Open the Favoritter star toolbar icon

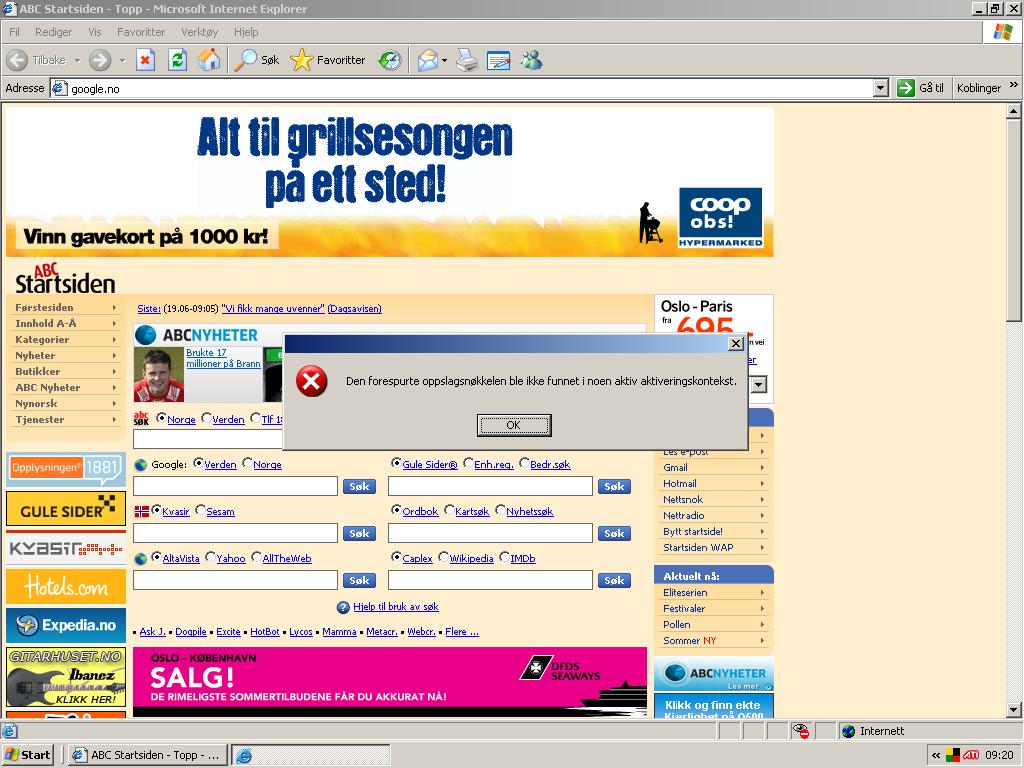(x=302, y=60)
